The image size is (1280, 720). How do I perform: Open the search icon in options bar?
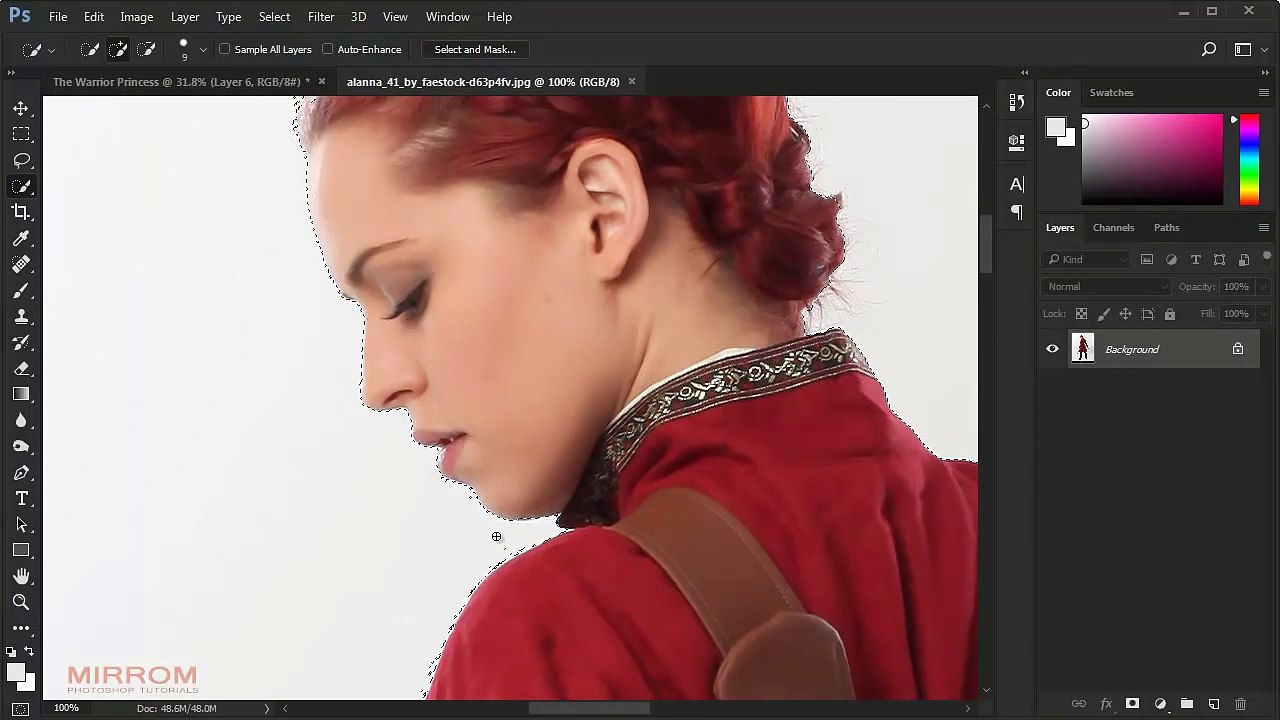pyautogui.click(x=1209, y=49)
